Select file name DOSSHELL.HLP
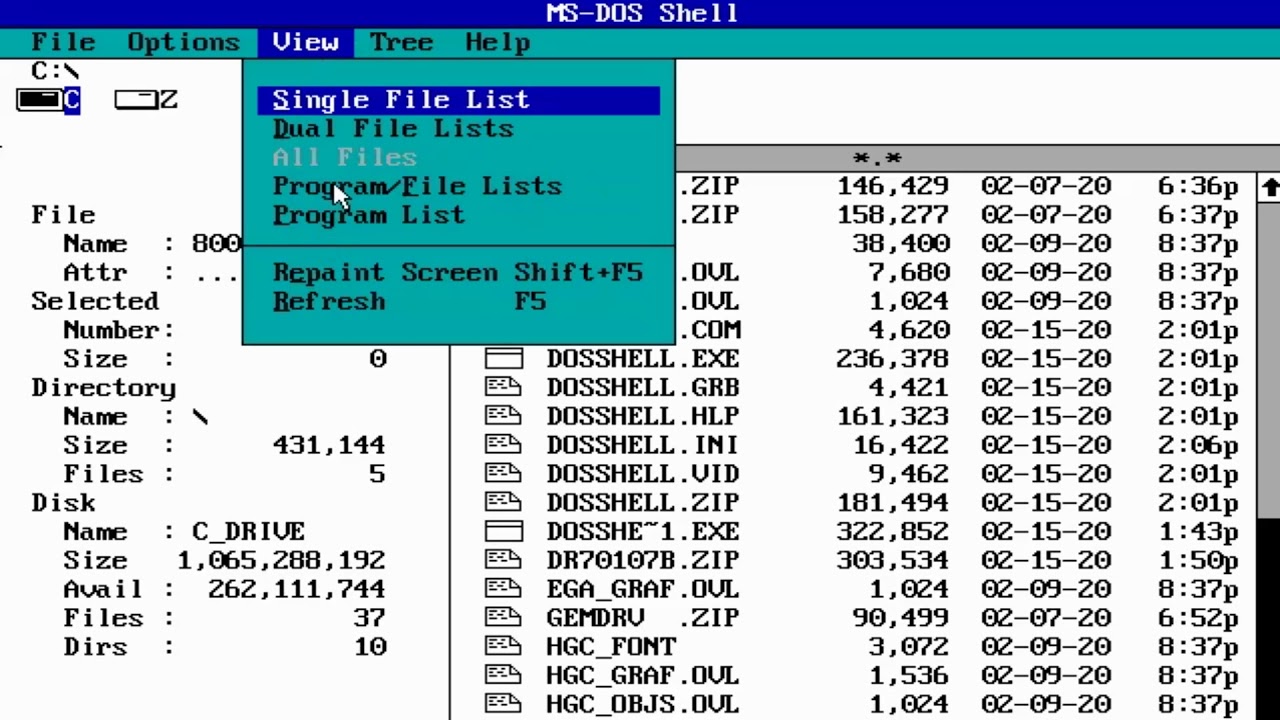This screenshot has width=1280, height=720. [x=643, y=417]
